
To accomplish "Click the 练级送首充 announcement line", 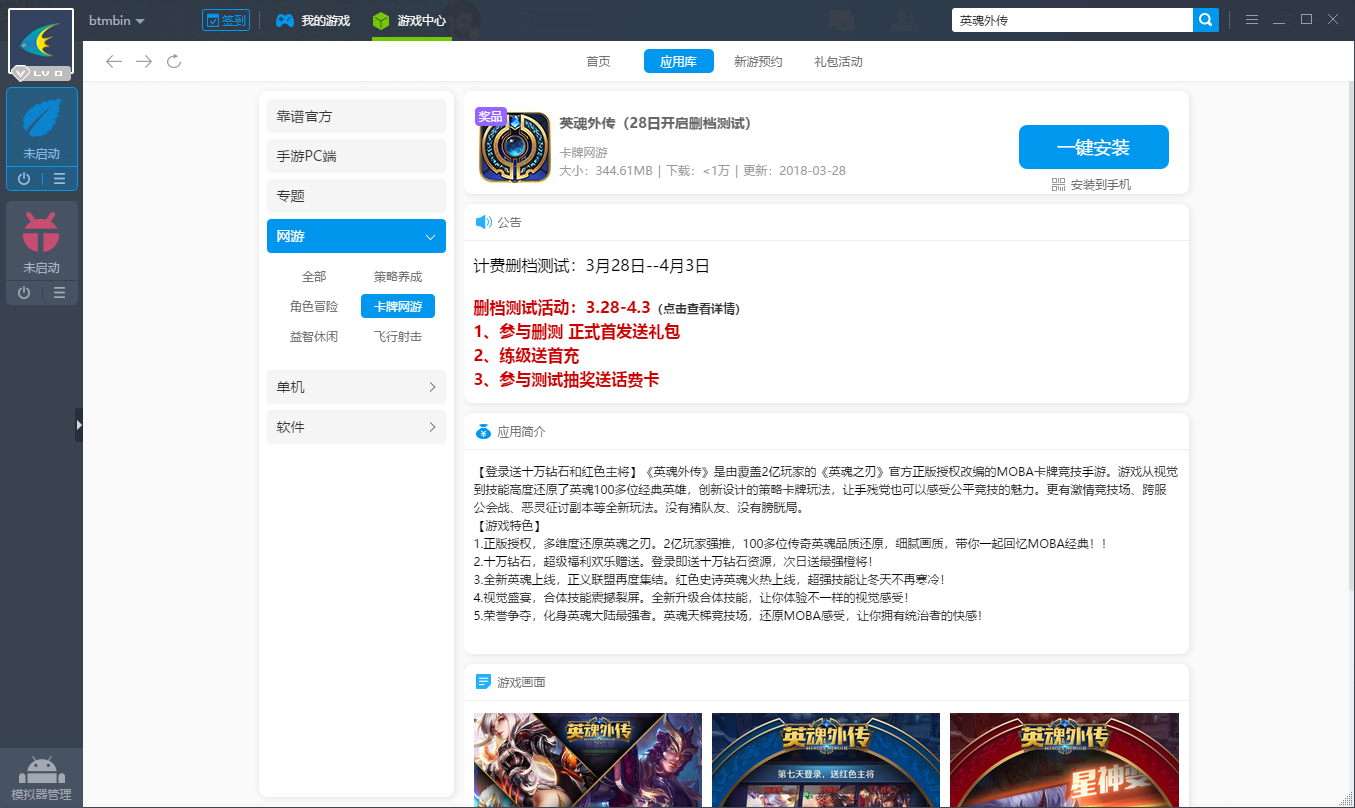I will (526, 355).
